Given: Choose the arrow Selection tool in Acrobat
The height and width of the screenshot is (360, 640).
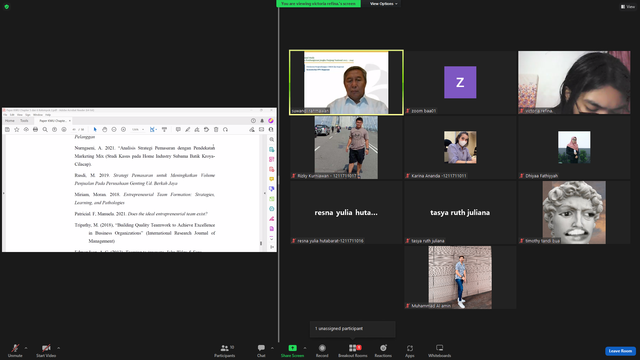Looking at the screenshot, I should [95, 129].
